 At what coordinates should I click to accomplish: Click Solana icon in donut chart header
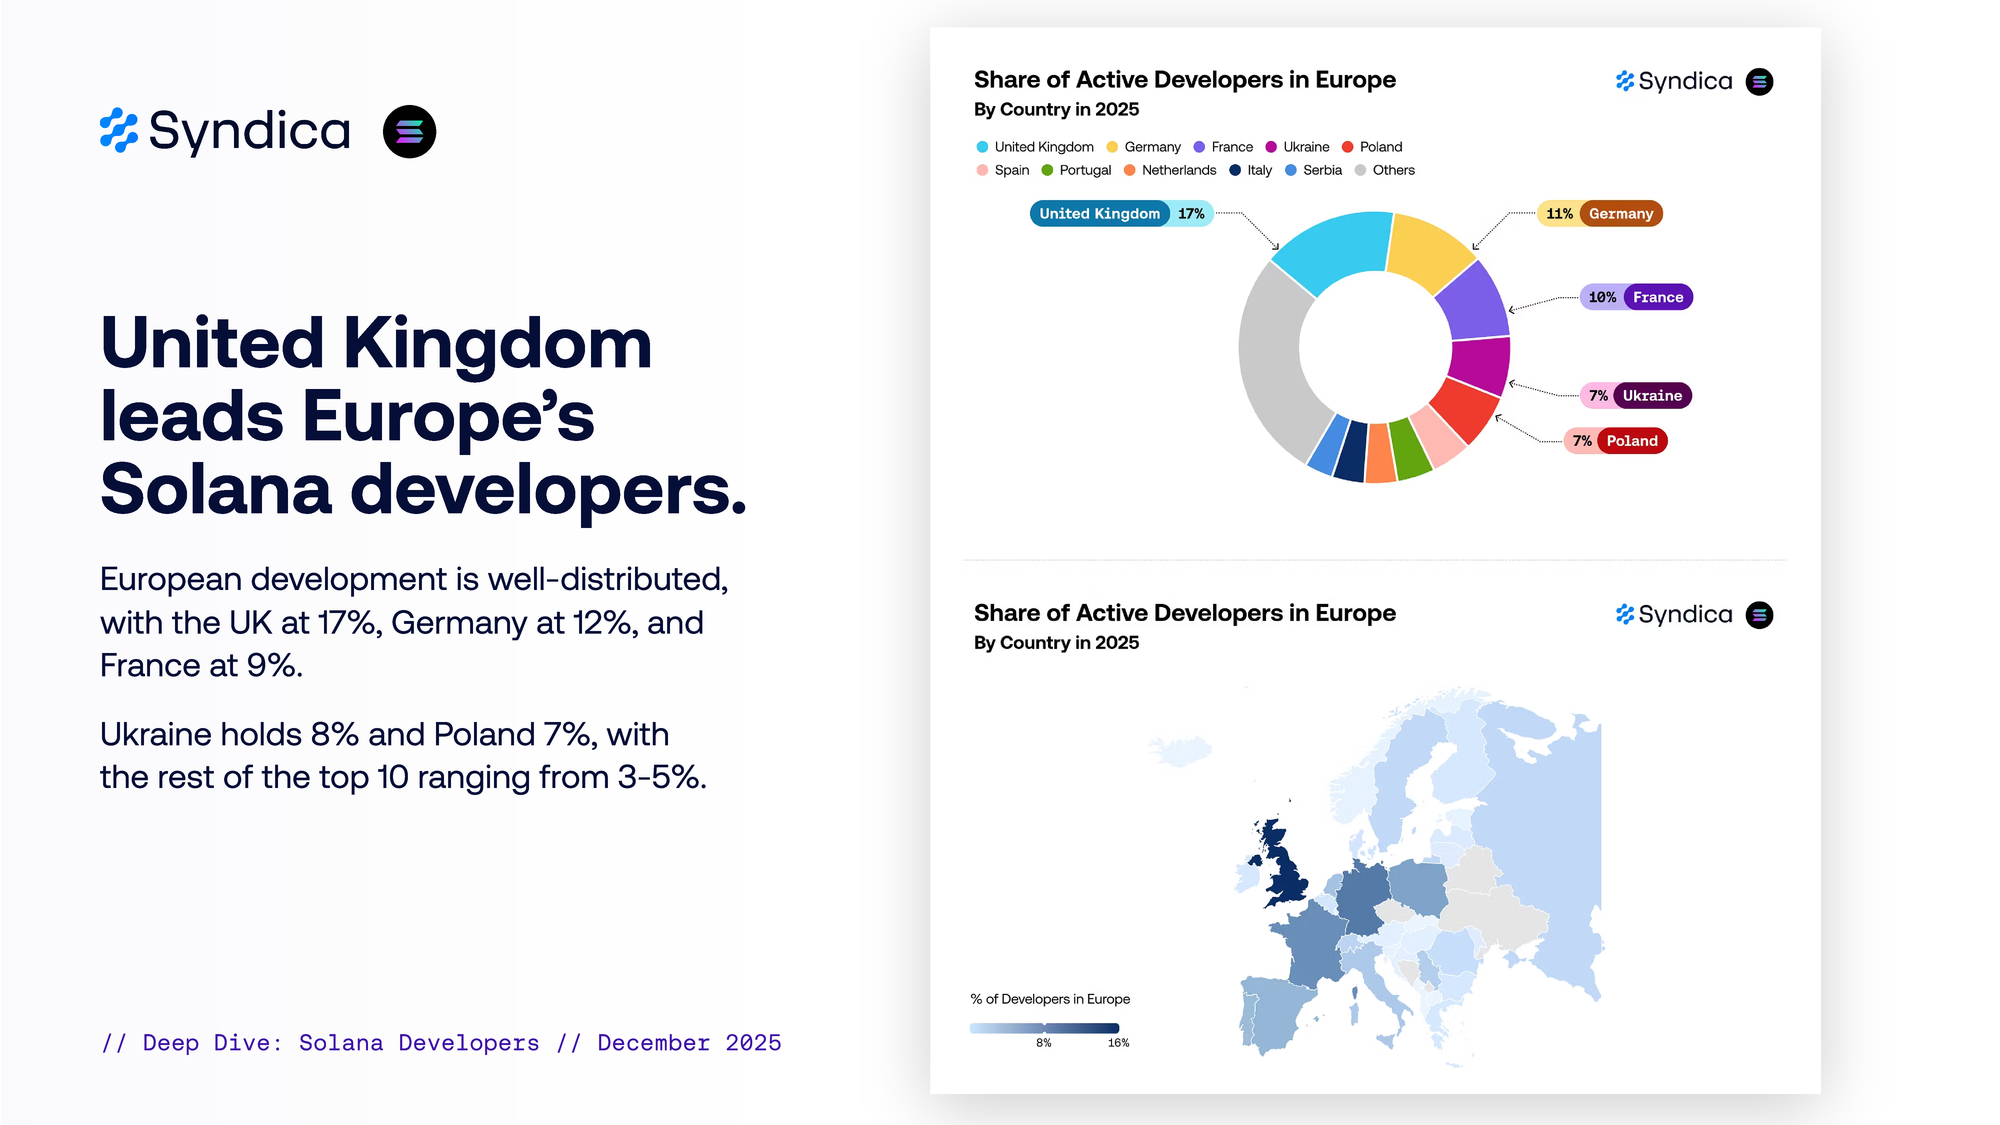point(1759,81)
